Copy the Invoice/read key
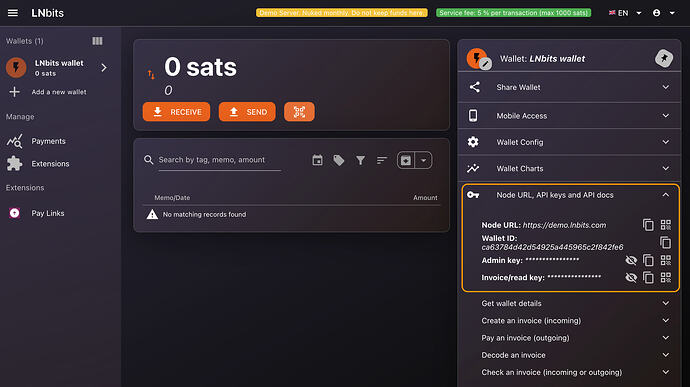Screen dimensions: 690x387 click(648, 277)
